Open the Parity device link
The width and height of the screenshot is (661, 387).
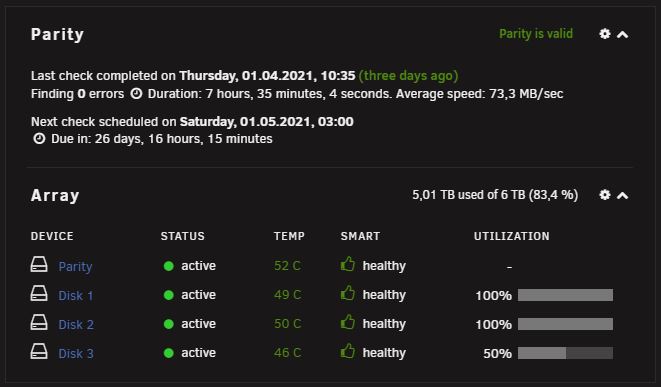(x=75, y=266)
